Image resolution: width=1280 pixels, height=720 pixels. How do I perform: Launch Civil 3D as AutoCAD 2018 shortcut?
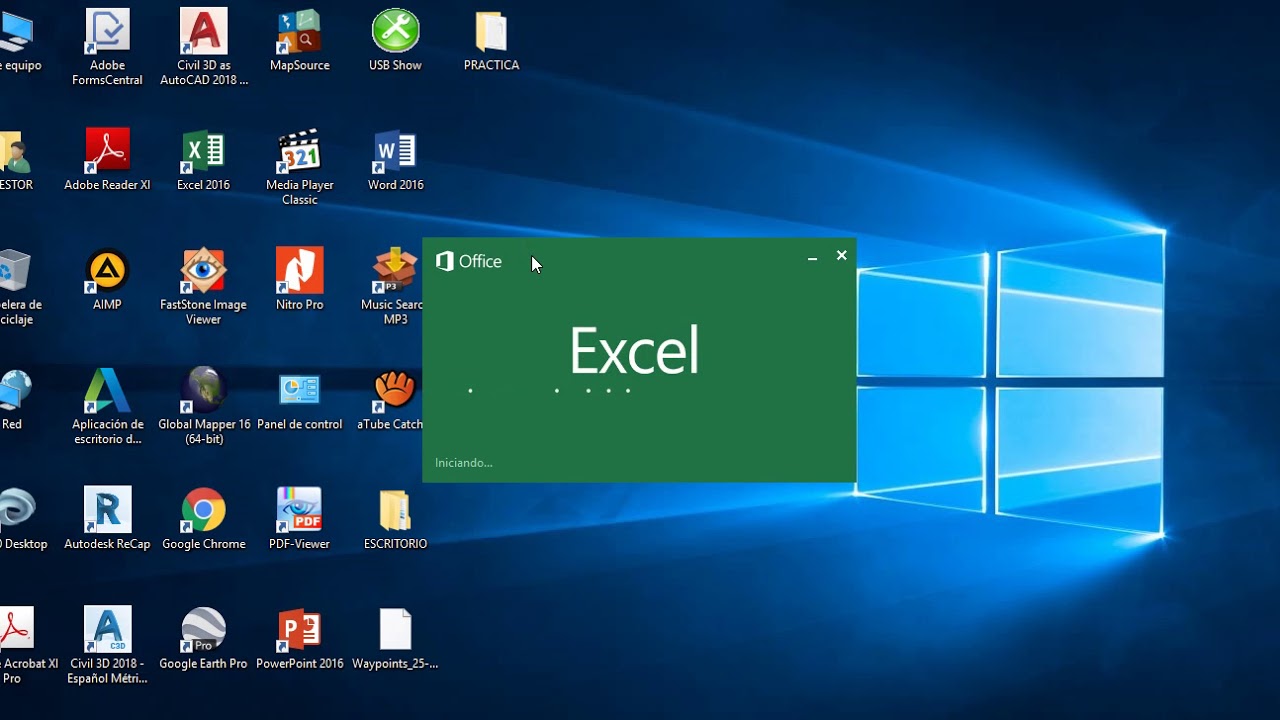pos(204,47)
